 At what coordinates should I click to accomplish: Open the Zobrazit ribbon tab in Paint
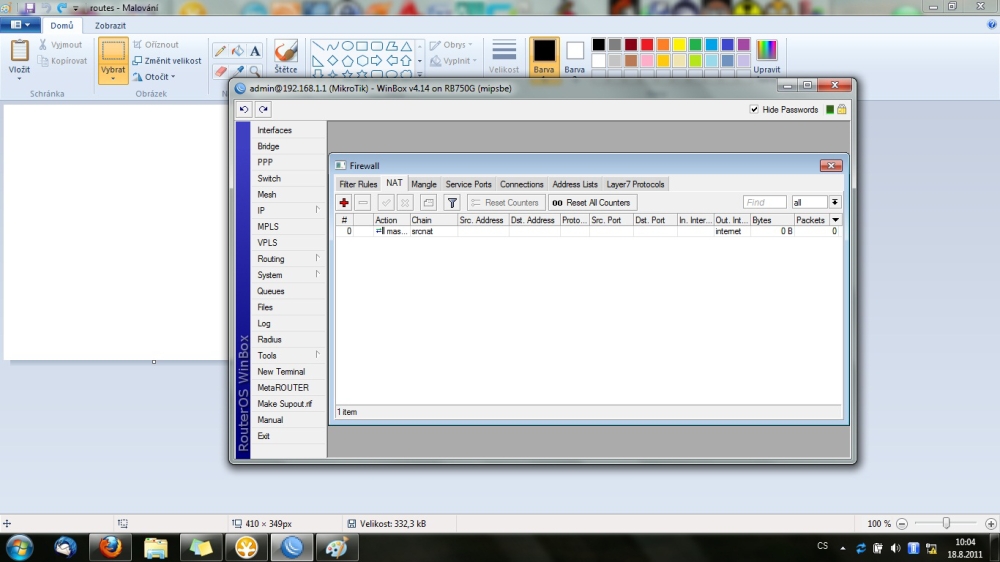tap(110, 26)
